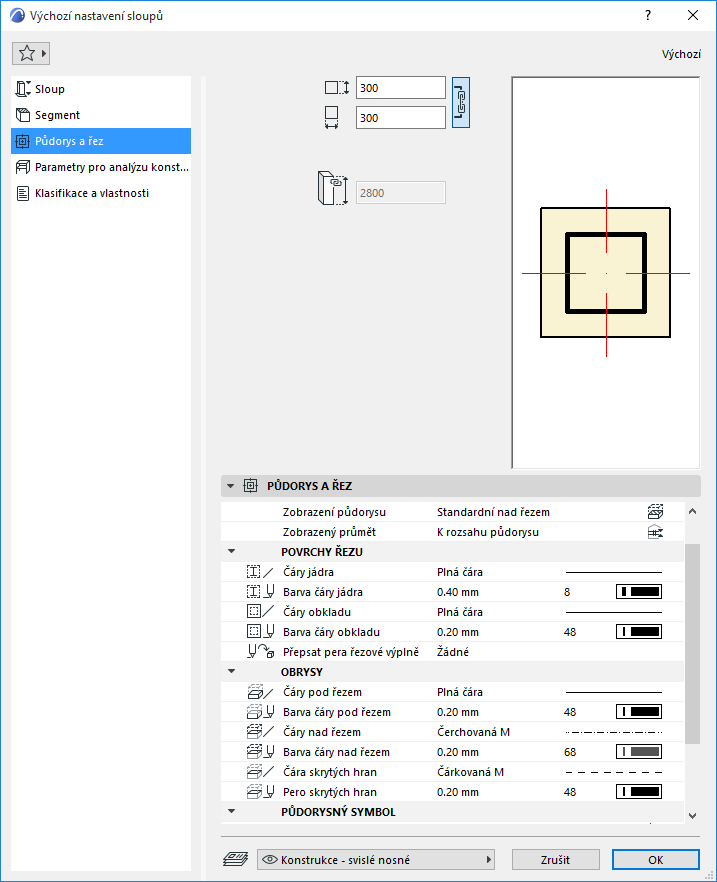Click 0.40 mm pen weight for Barva čáry jádra

458,592
